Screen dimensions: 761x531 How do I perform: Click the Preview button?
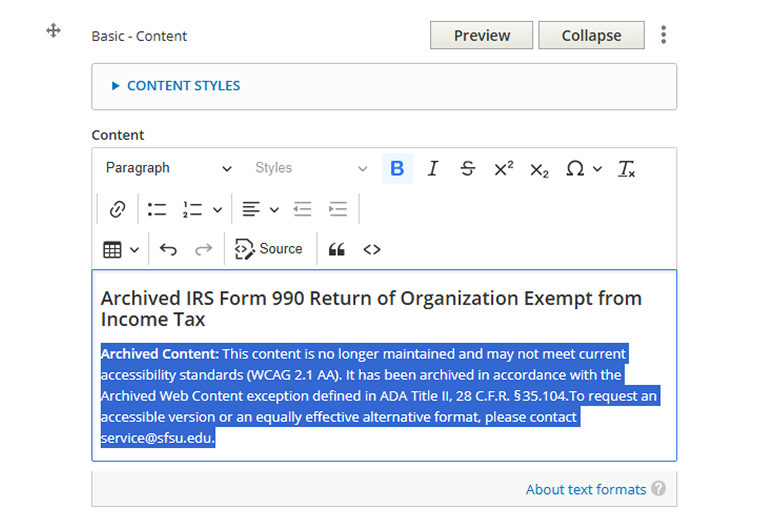[x=481, y=35]
